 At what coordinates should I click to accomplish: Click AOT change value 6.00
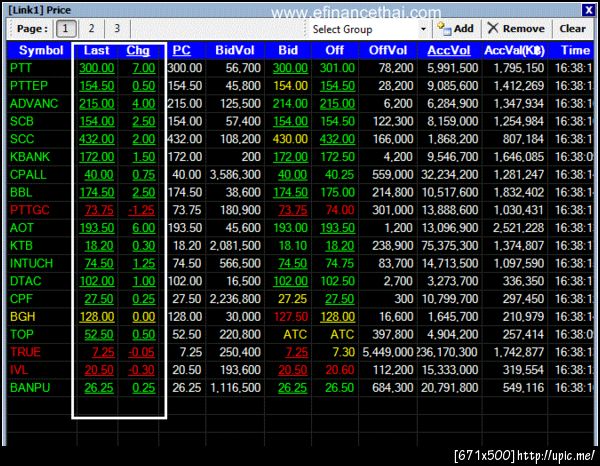[x=143, y=228]
